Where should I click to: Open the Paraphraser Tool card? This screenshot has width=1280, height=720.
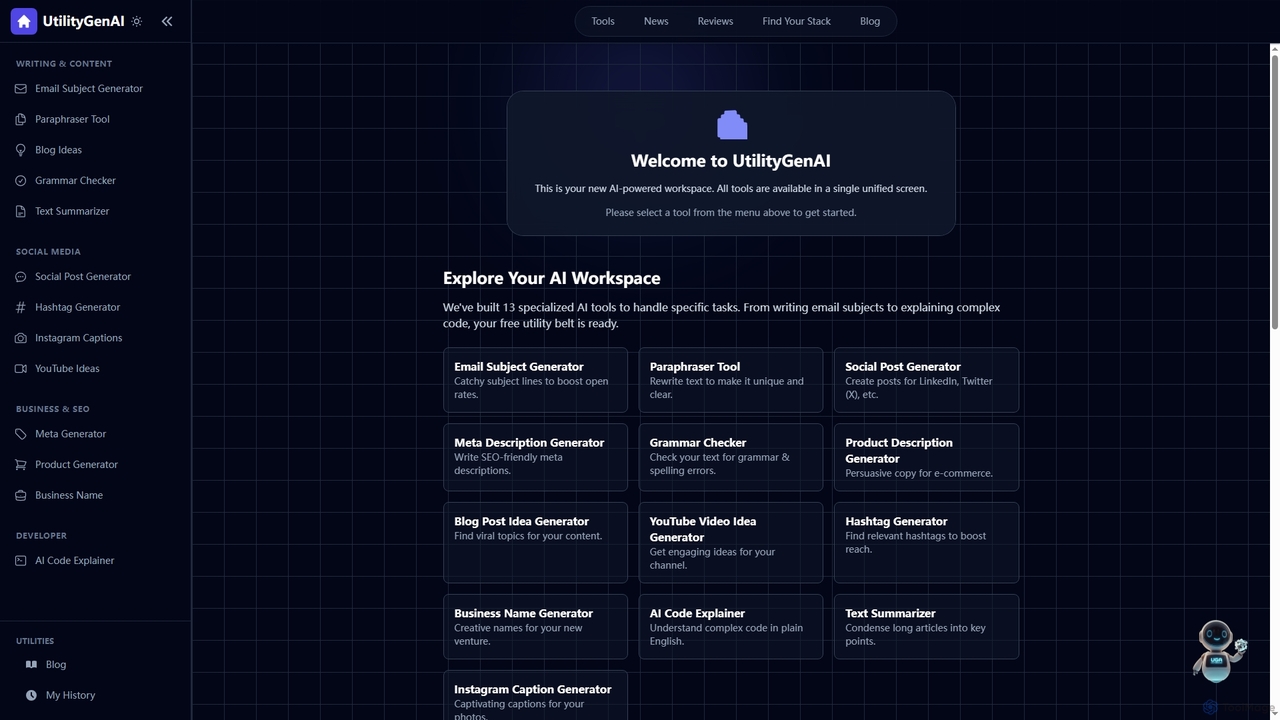pos(731,380)
